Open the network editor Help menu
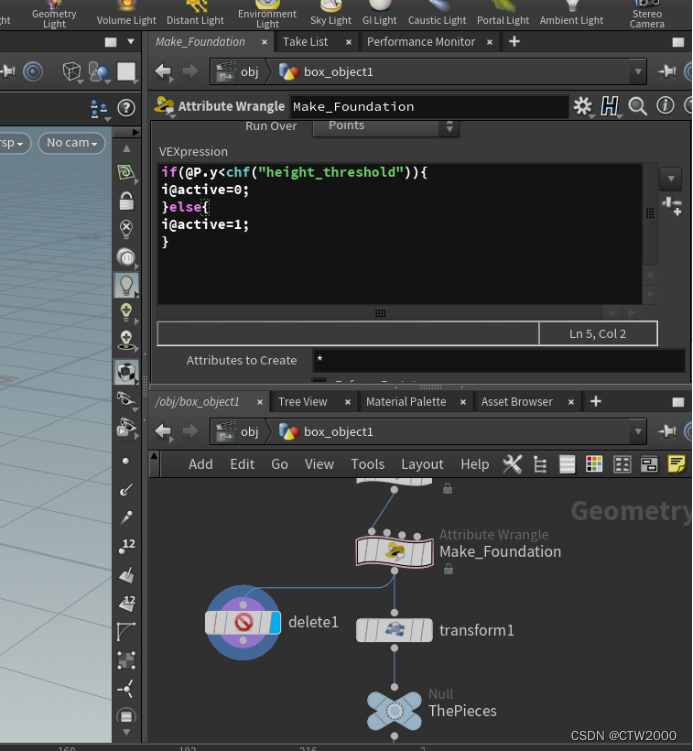693x751 pixels. click(x=475, y=464)
